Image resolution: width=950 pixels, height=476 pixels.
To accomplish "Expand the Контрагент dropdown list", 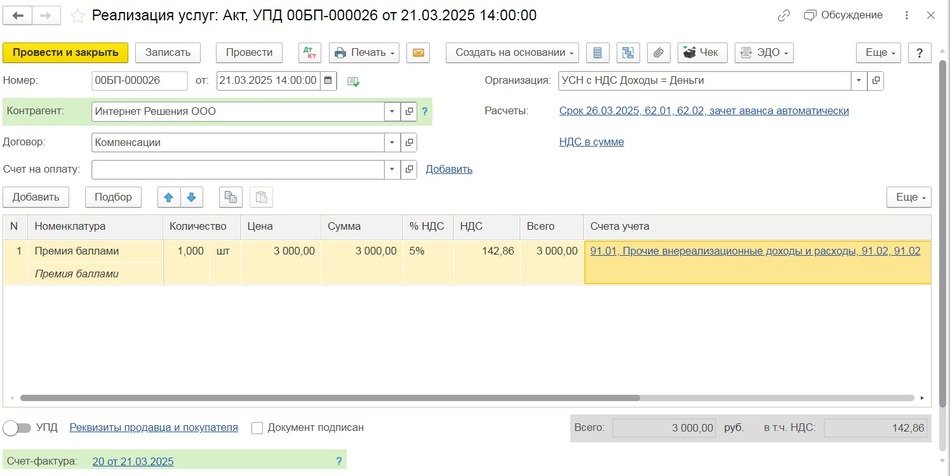I will click(391, 112).
